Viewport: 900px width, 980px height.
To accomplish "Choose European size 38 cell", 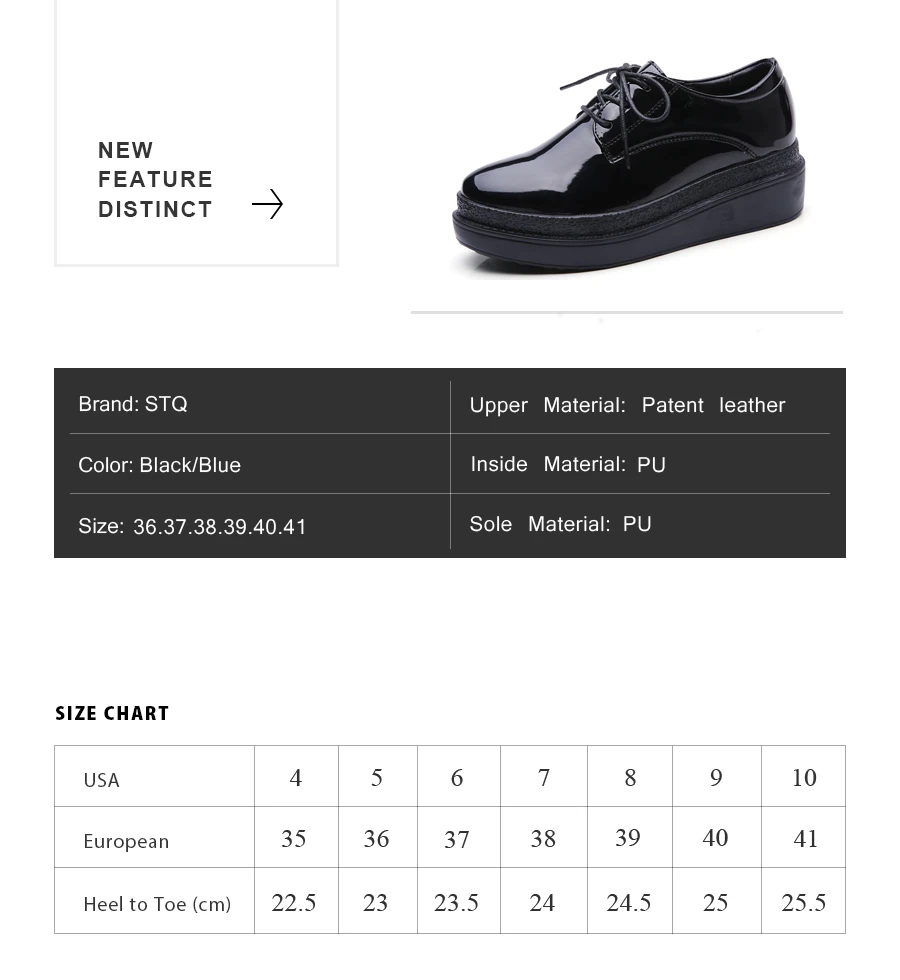I will pos(543,838).
